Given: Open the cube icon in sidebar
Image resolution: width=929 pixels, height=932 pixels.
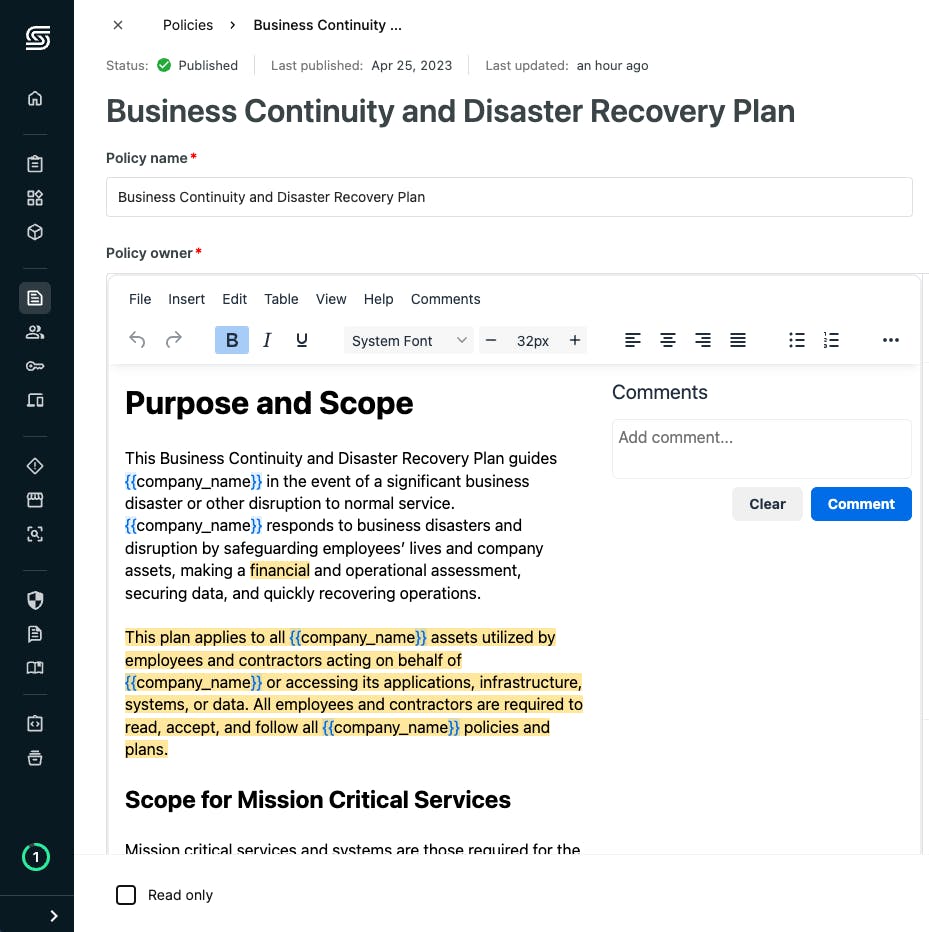Looking at the screenshot, I should (35, 232).
